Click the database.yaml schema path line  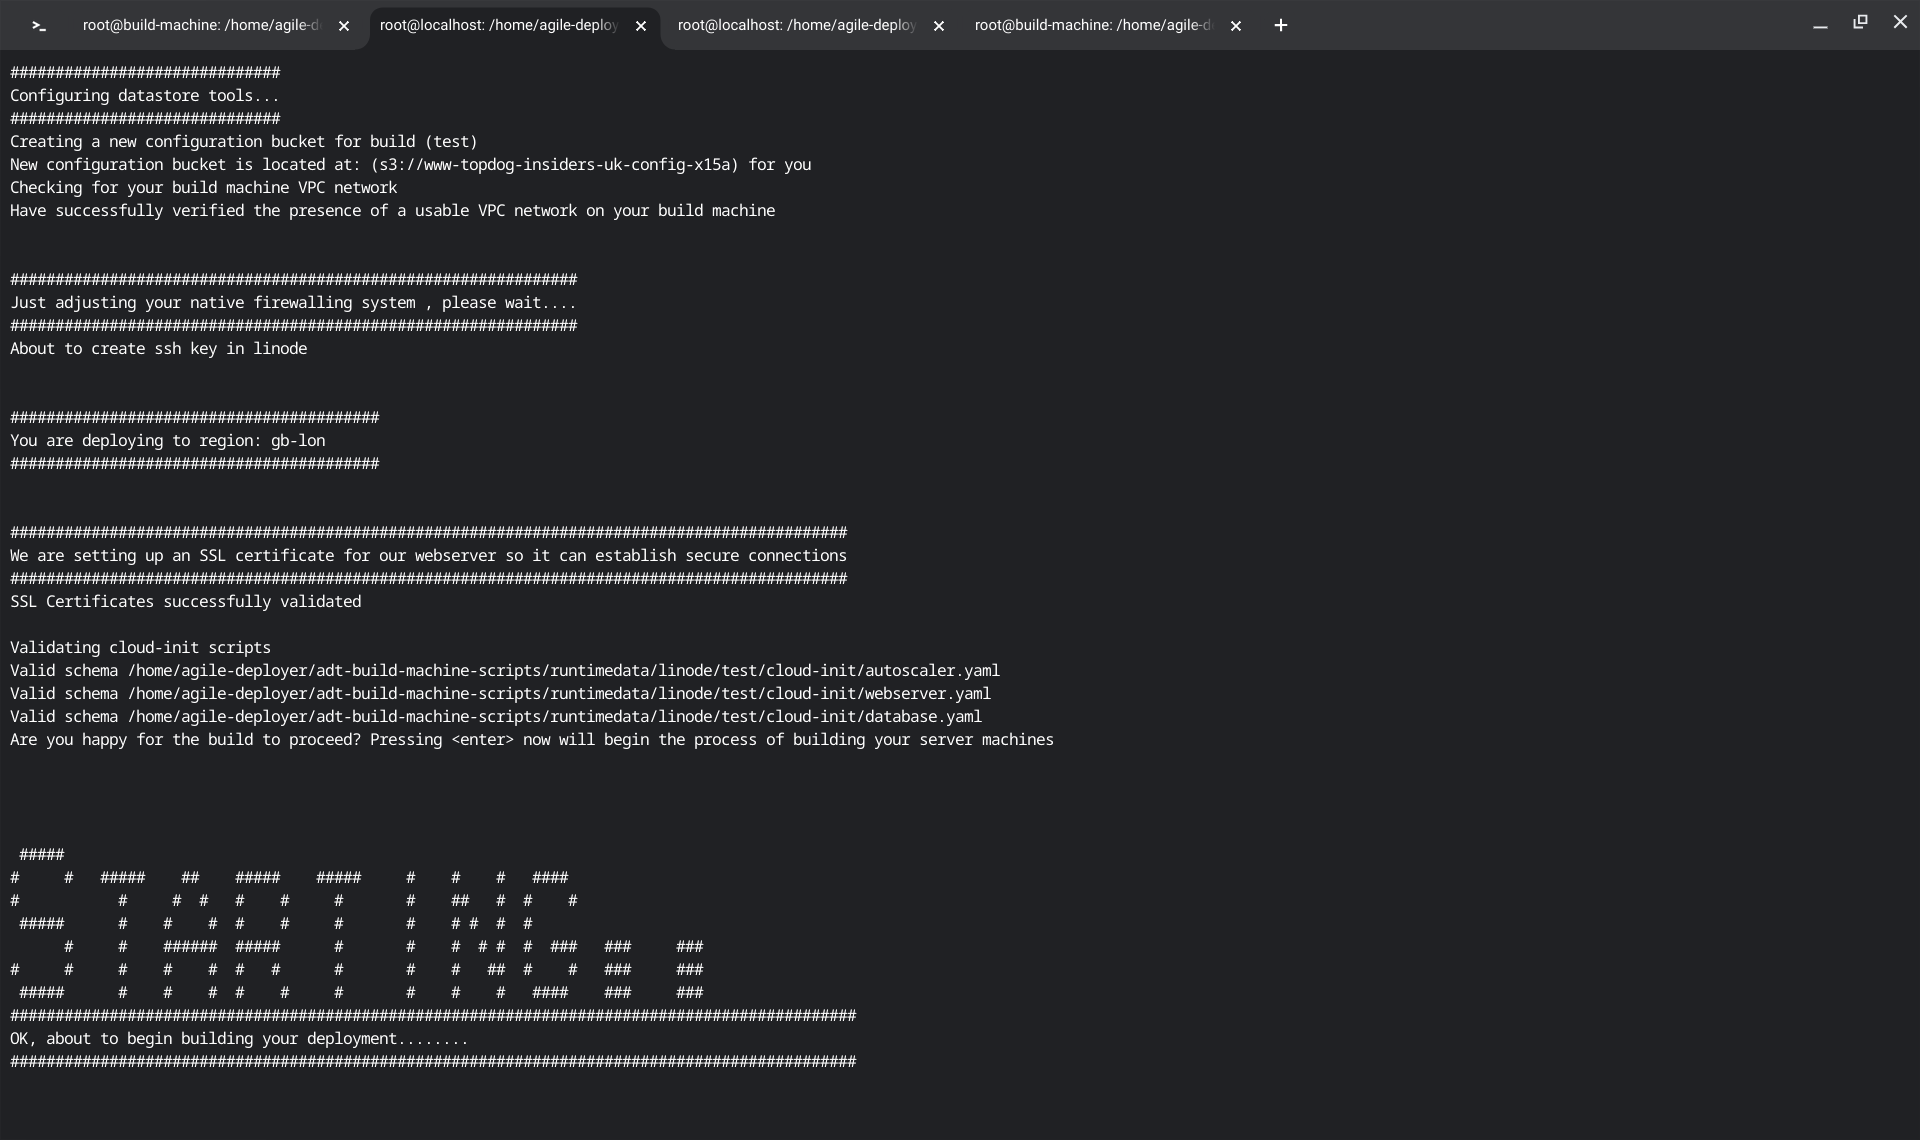coord(496,717)
